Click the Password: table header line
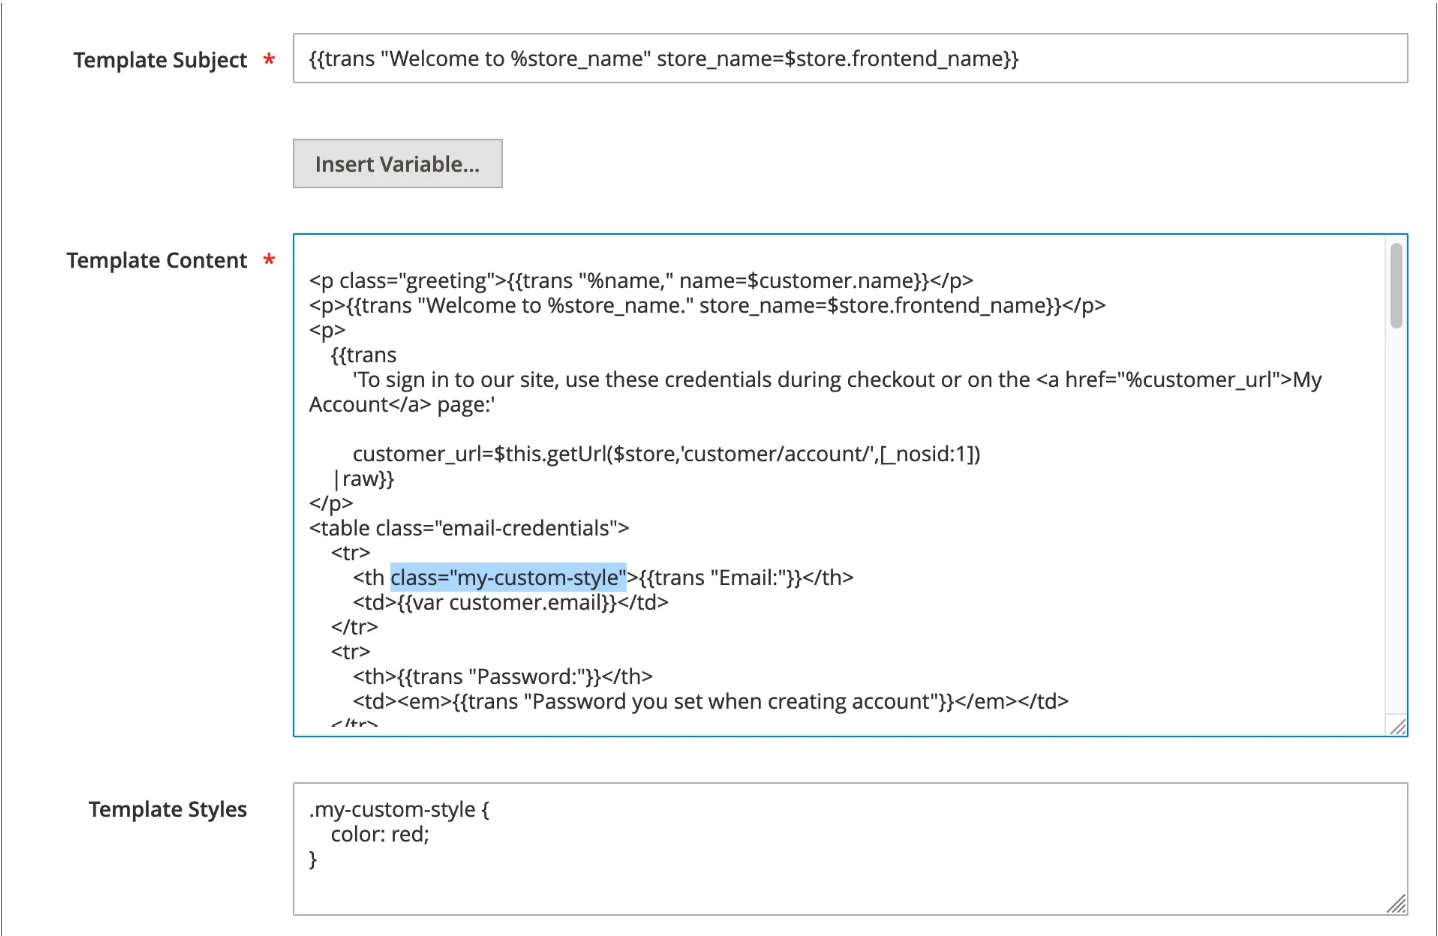 (502, 676)
